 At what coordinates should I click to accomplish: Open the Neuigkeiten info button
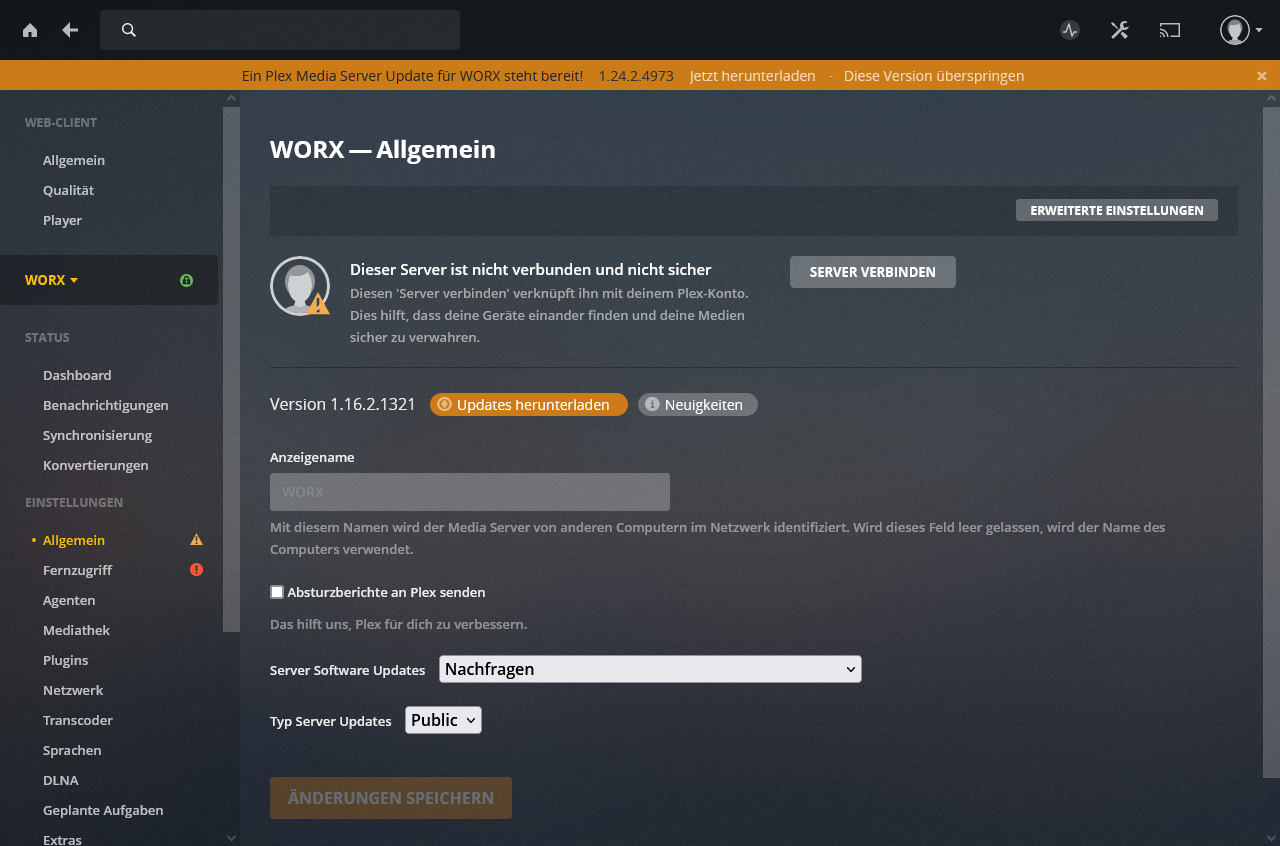coord(698,404)
